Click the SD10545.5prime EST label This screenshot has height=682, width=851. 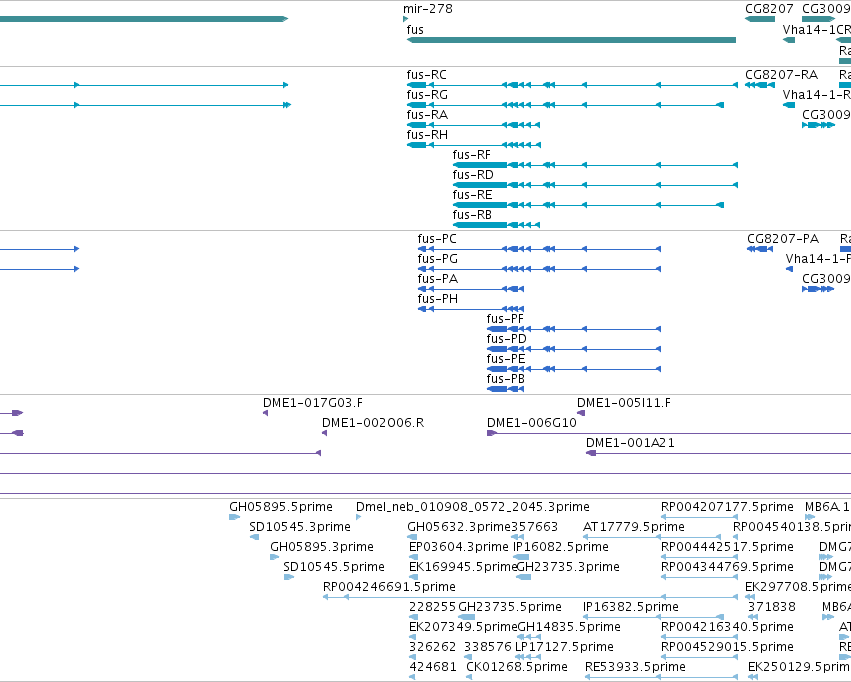(x=334, y=568)
